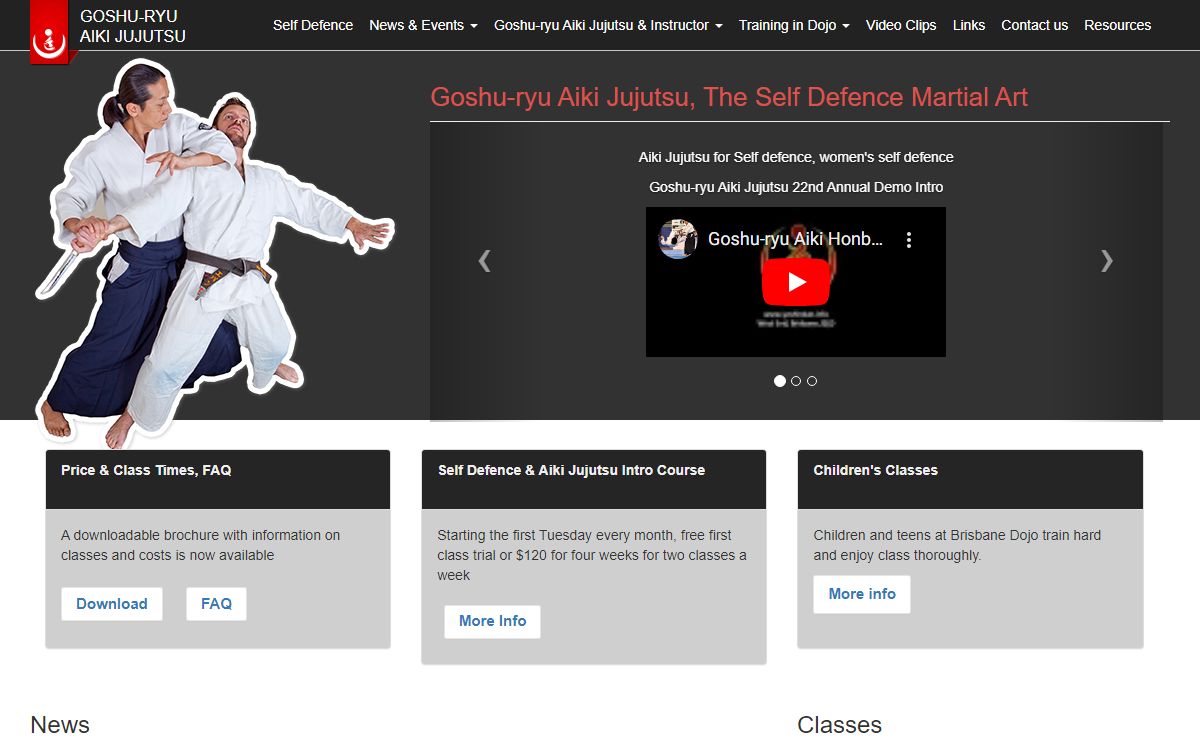Image resolution: width=1200 pixels, height=740 pixels.
Task: Go to next carousel slide arrow
Action: click(x=1106, y=261)
